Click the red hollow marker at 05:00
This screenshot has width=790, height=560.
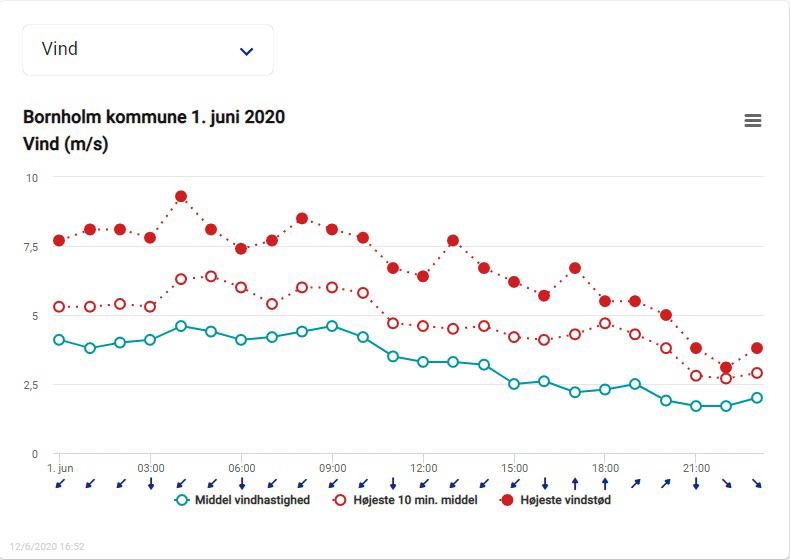click(x=211, y=276)
